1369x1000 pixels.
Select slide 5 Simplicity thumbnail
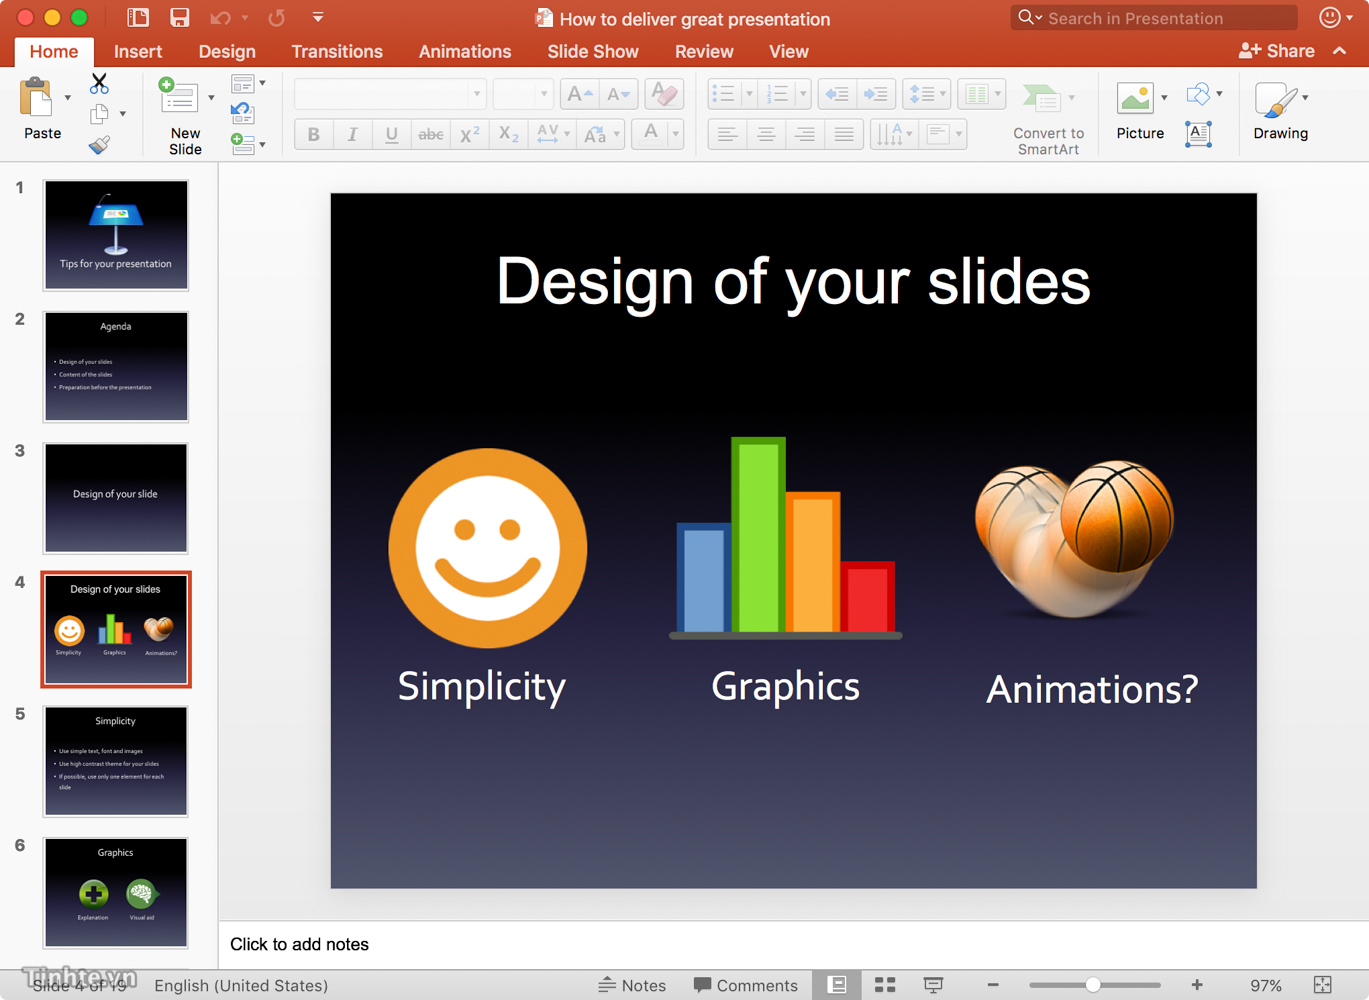116,761
